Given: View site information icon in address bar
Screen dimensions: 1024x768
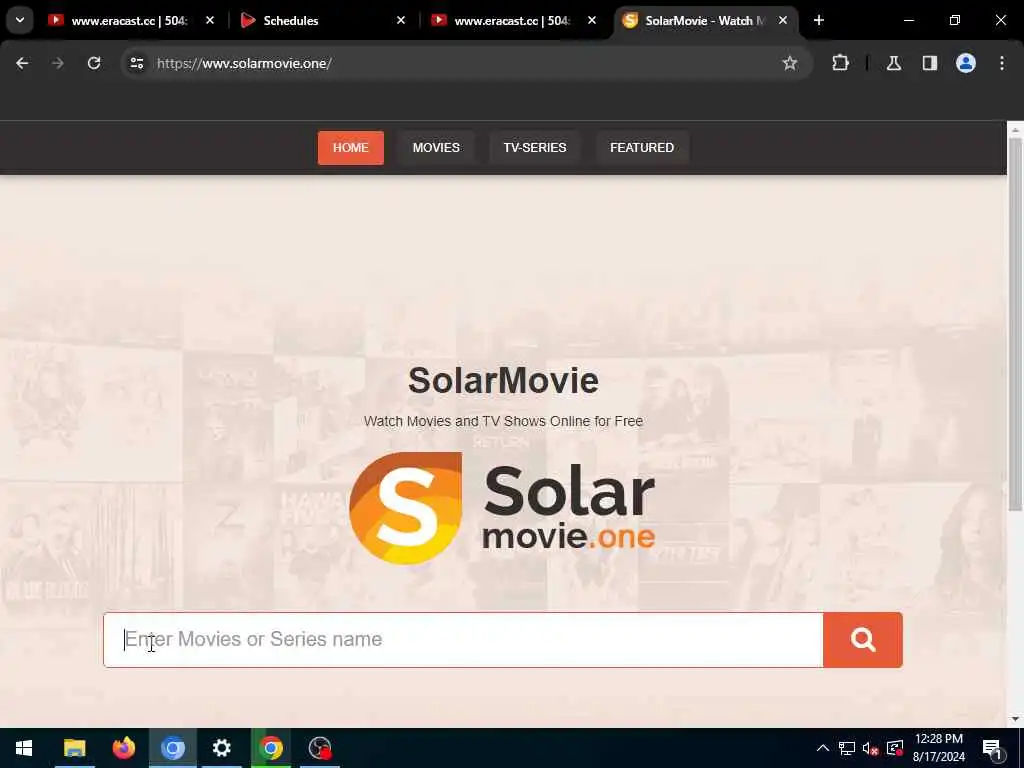Looking at the screenshot, I should (136, 63).
